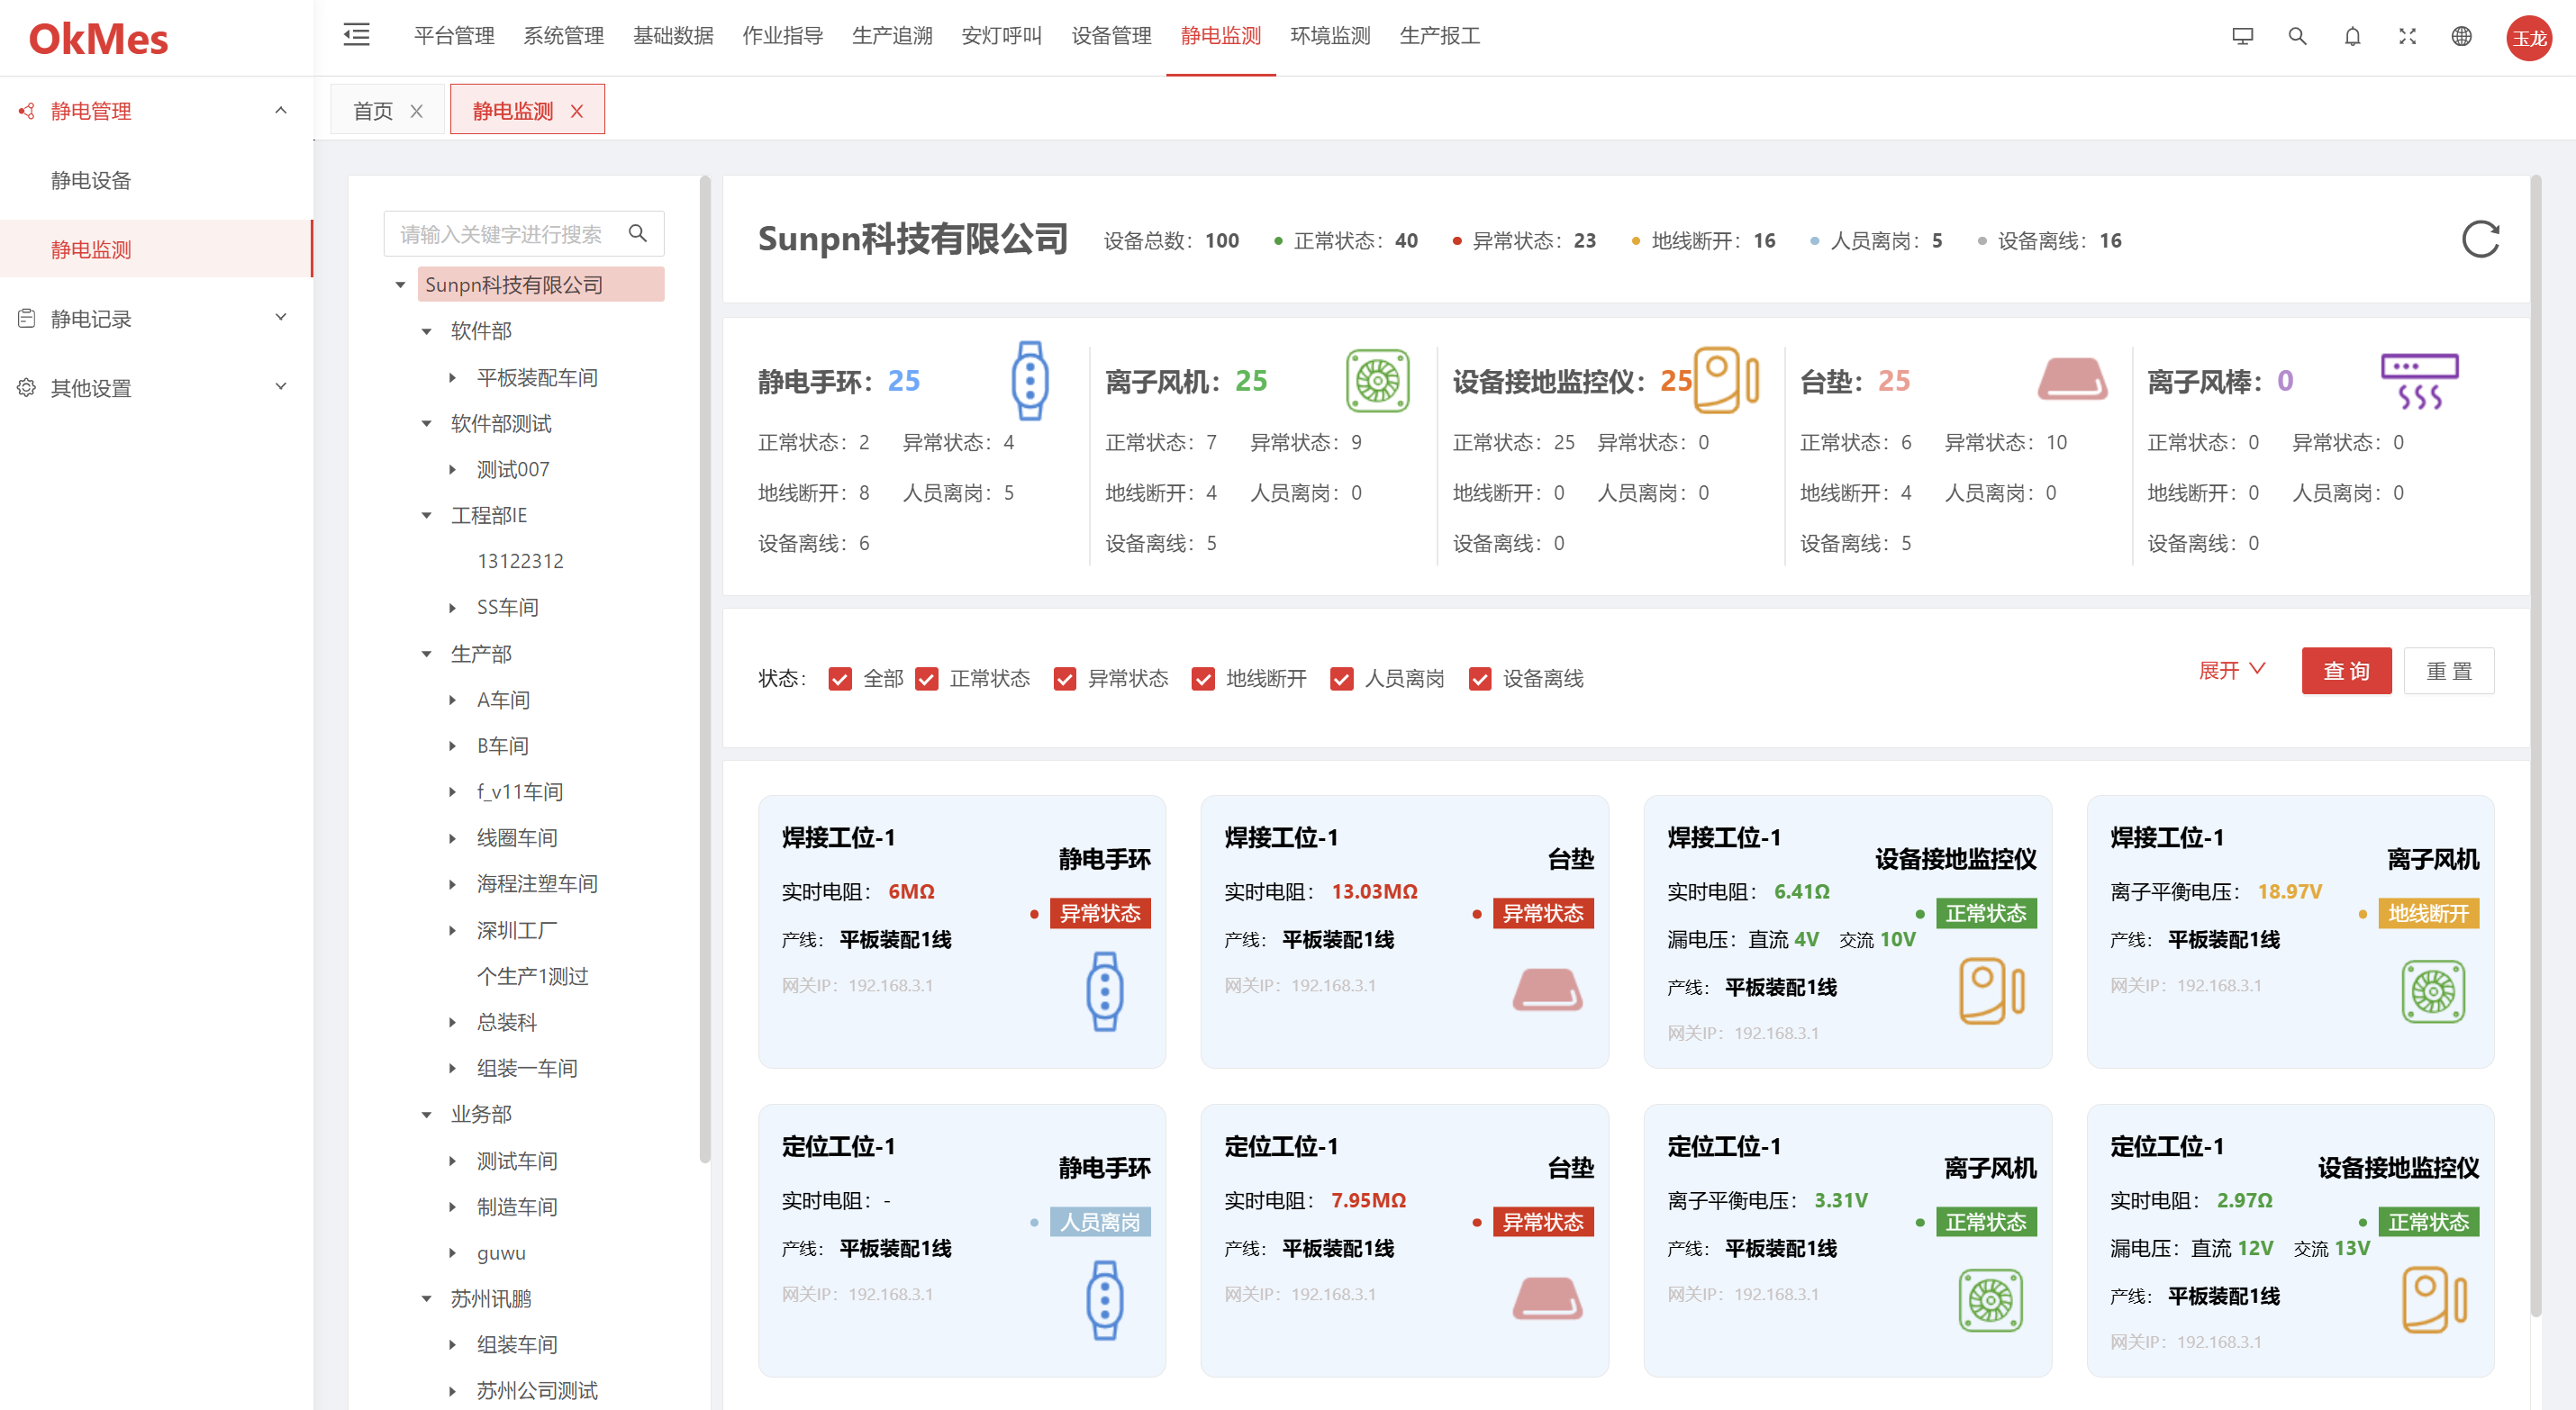Uncheck the 正常状态 filter checkbox
This screenshot has height=1410, width=2576.
point(927,679)
